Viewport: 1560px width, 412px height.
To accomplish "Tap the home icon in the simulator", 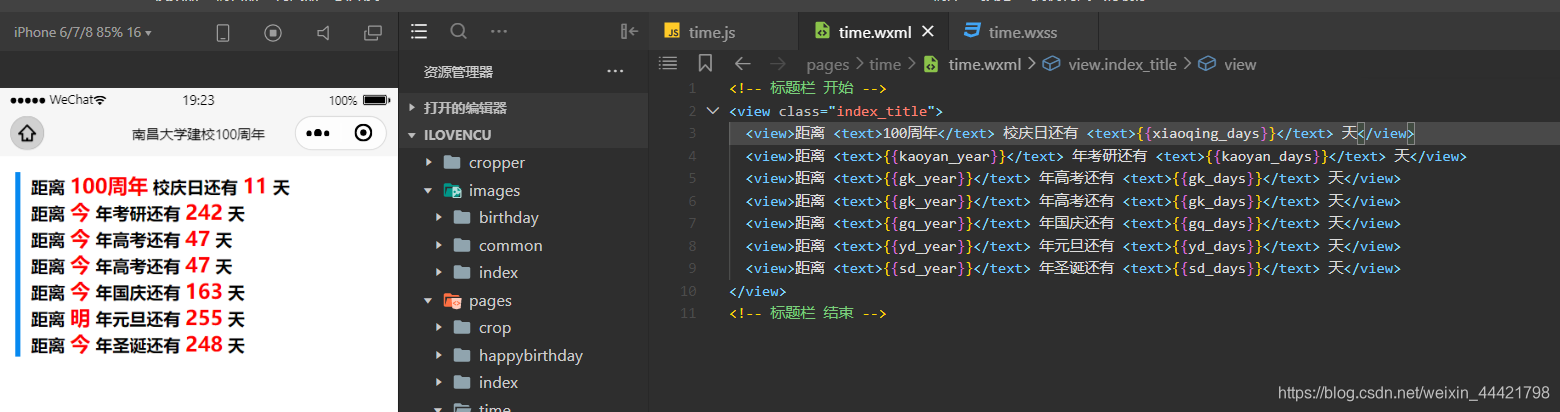I will tap(27, 133).
